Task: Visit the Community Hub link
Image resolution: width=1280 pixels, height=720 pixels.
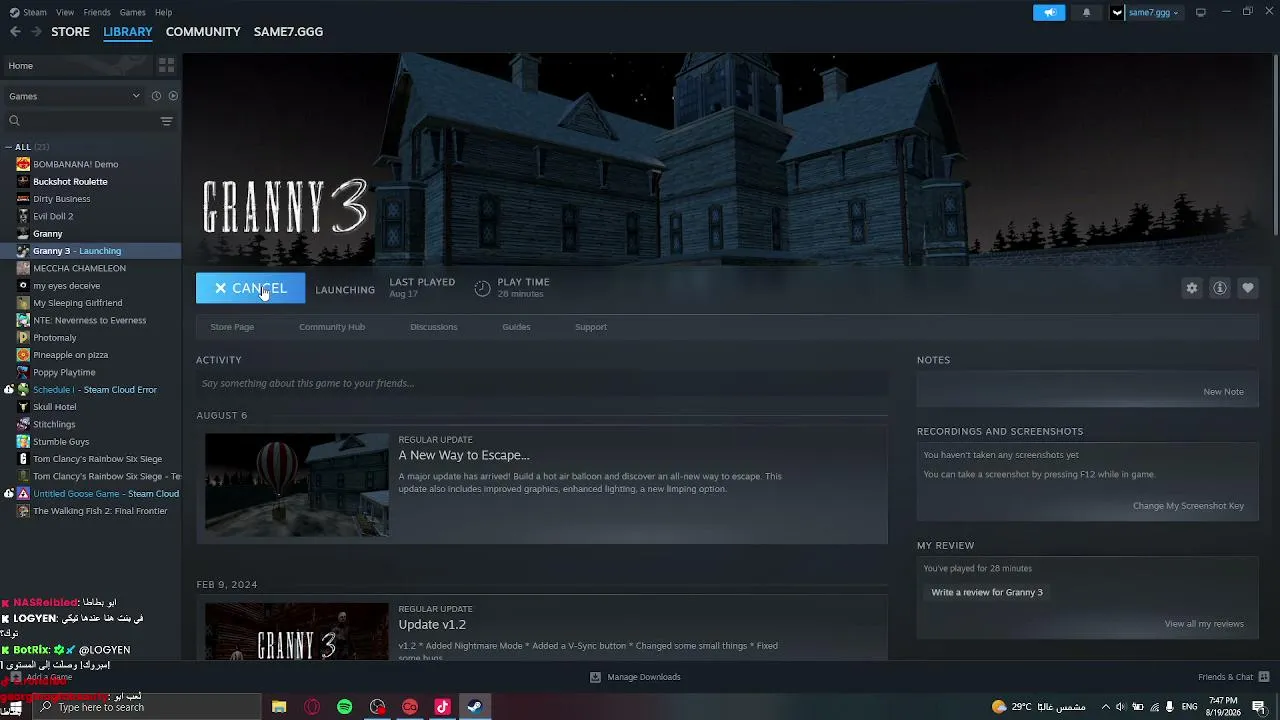Action: [332, 327]
